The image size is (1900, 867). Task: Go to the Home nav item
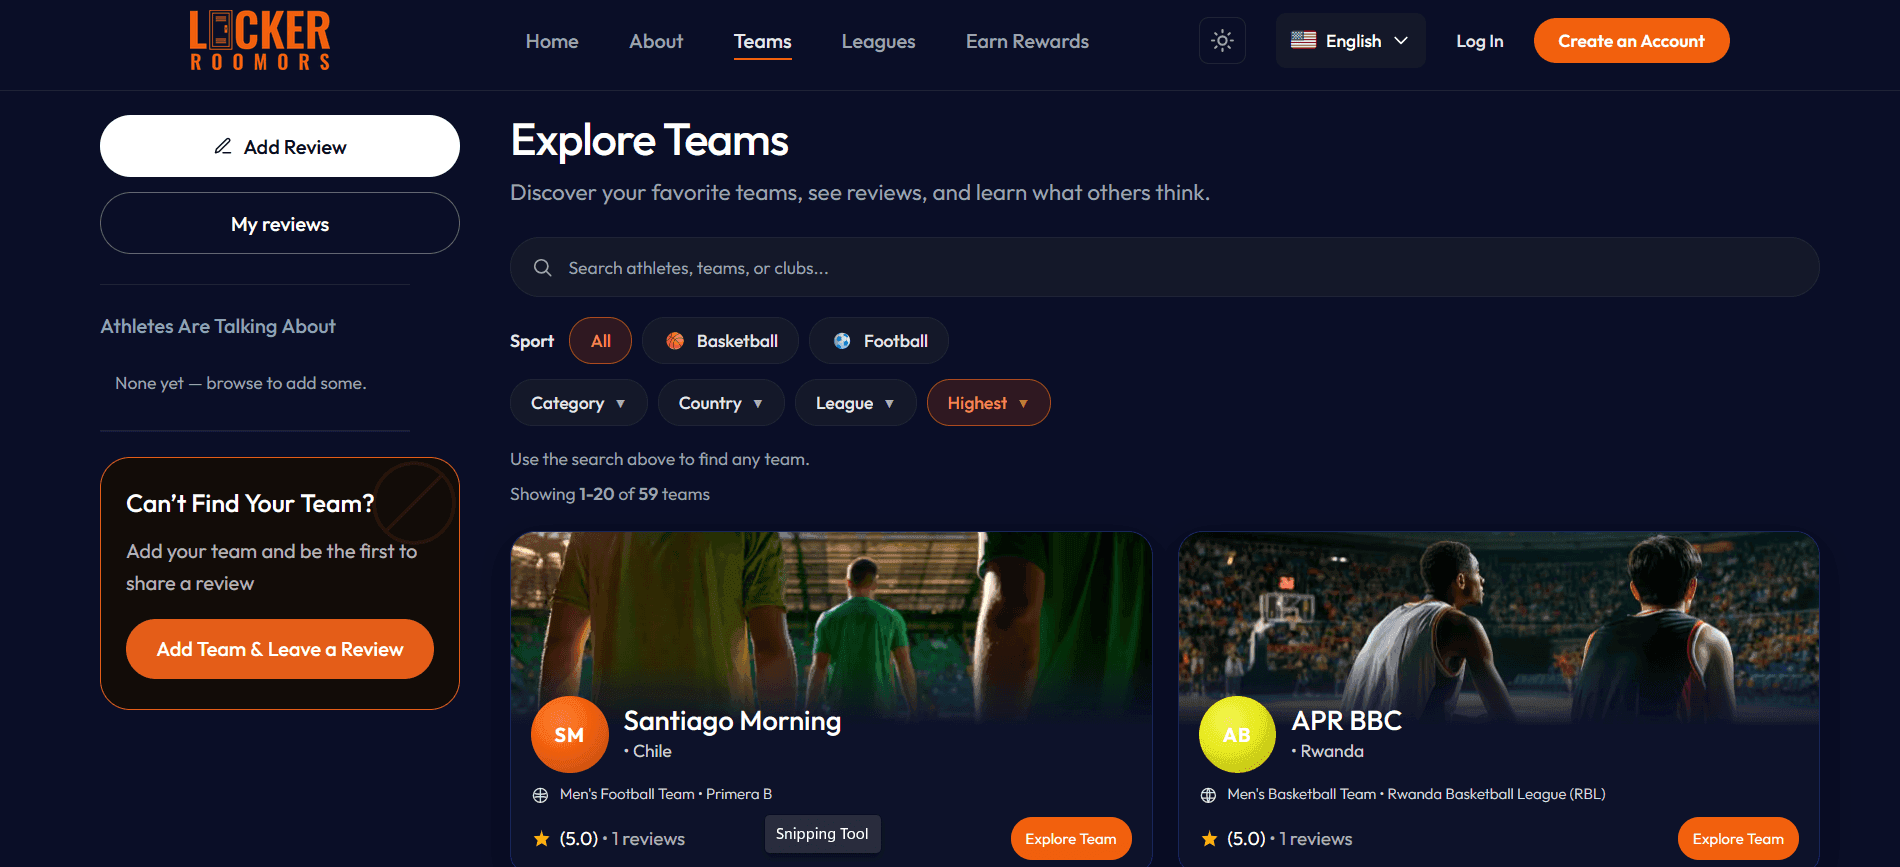(552, 41)
